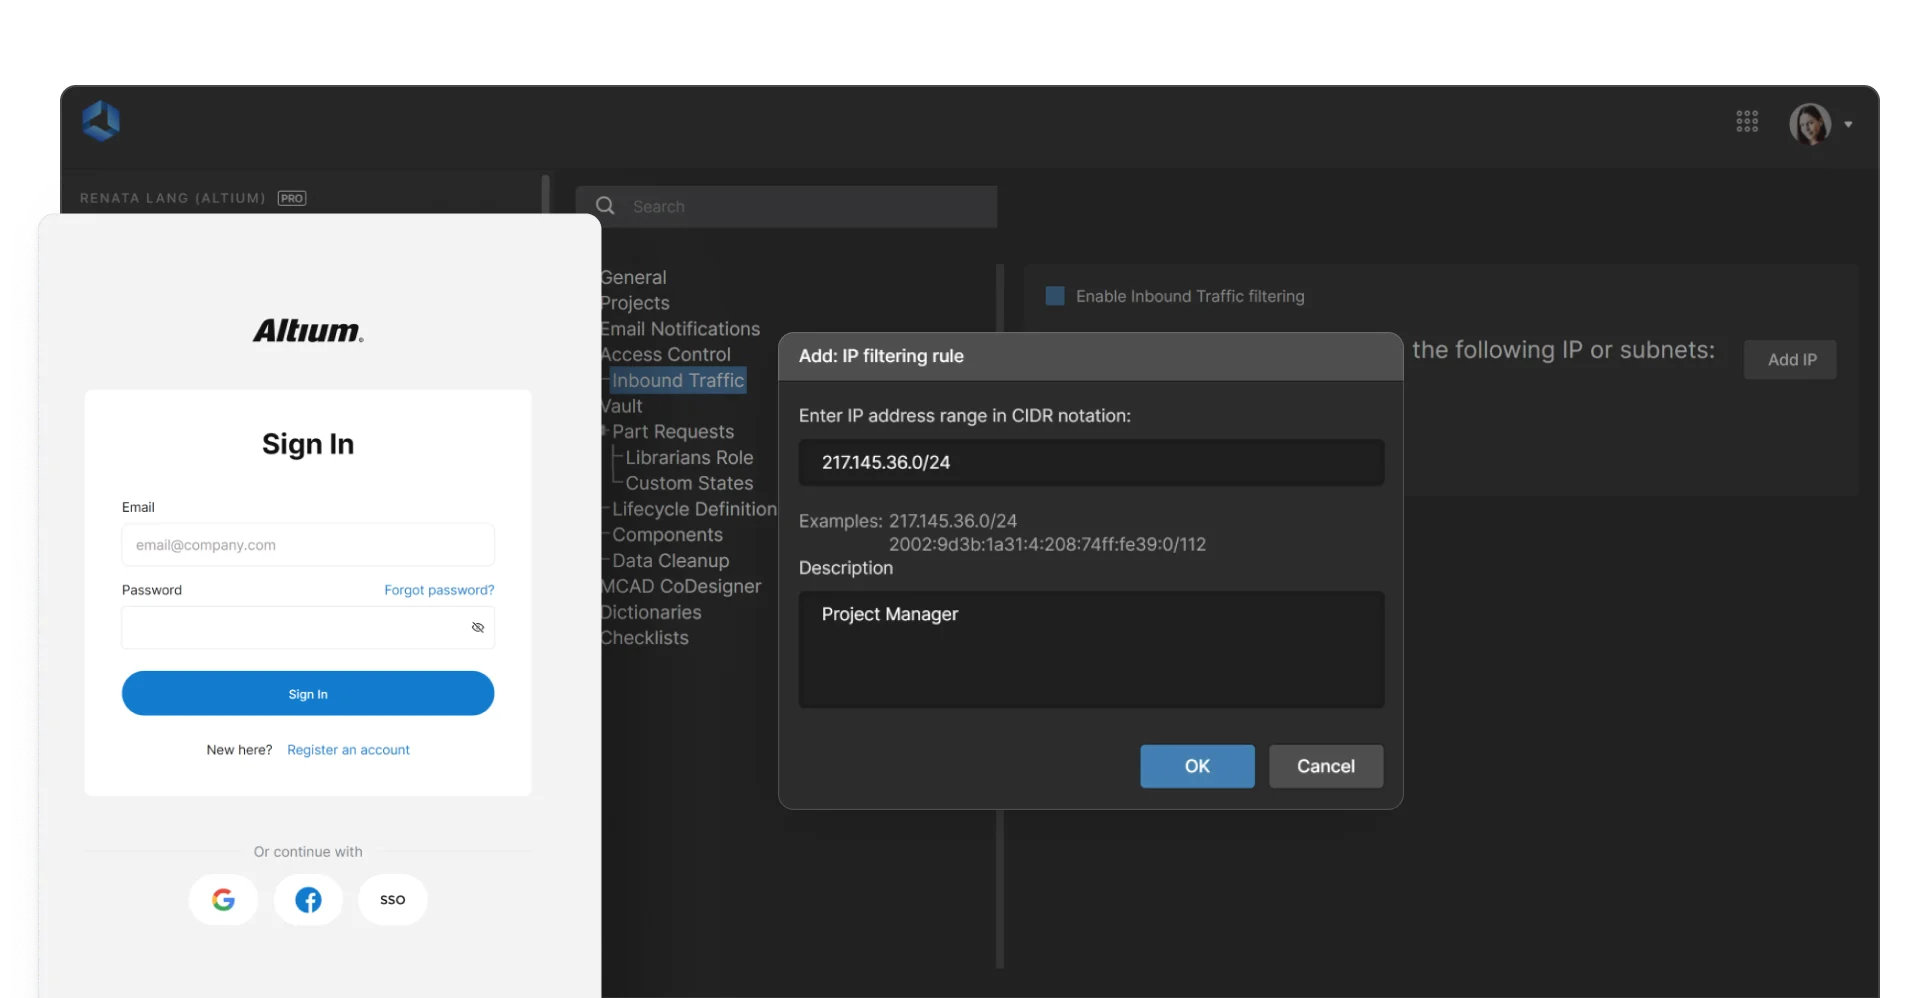Open MCAD CoDesigner settings
Viewport: 1920px width, 998px height.
681,586
